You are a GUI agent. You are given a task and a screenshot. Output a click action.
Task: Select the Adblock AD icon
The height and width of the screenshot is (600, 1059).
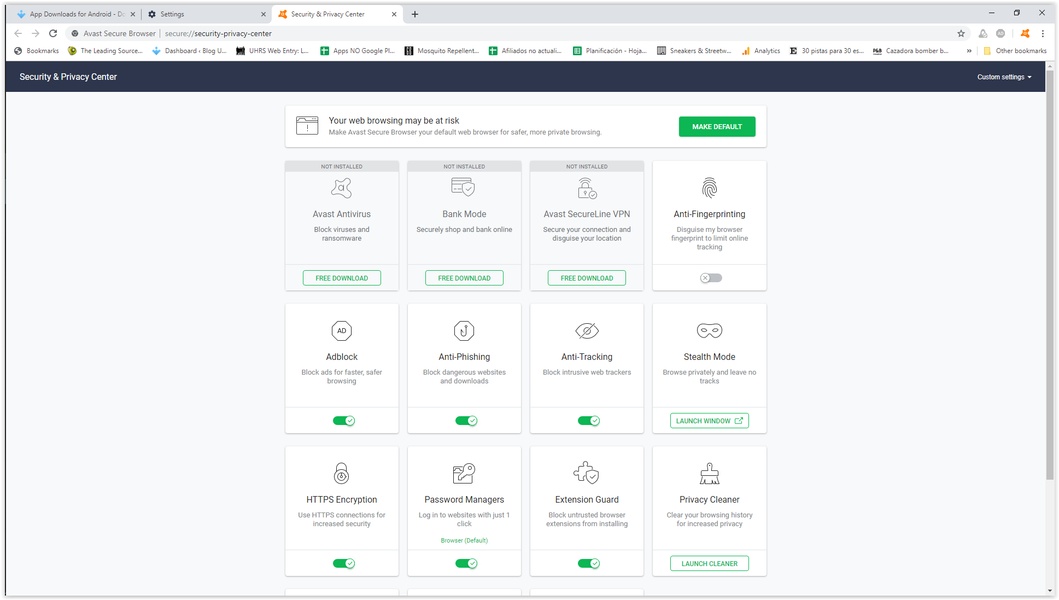(x=341, y=329)
